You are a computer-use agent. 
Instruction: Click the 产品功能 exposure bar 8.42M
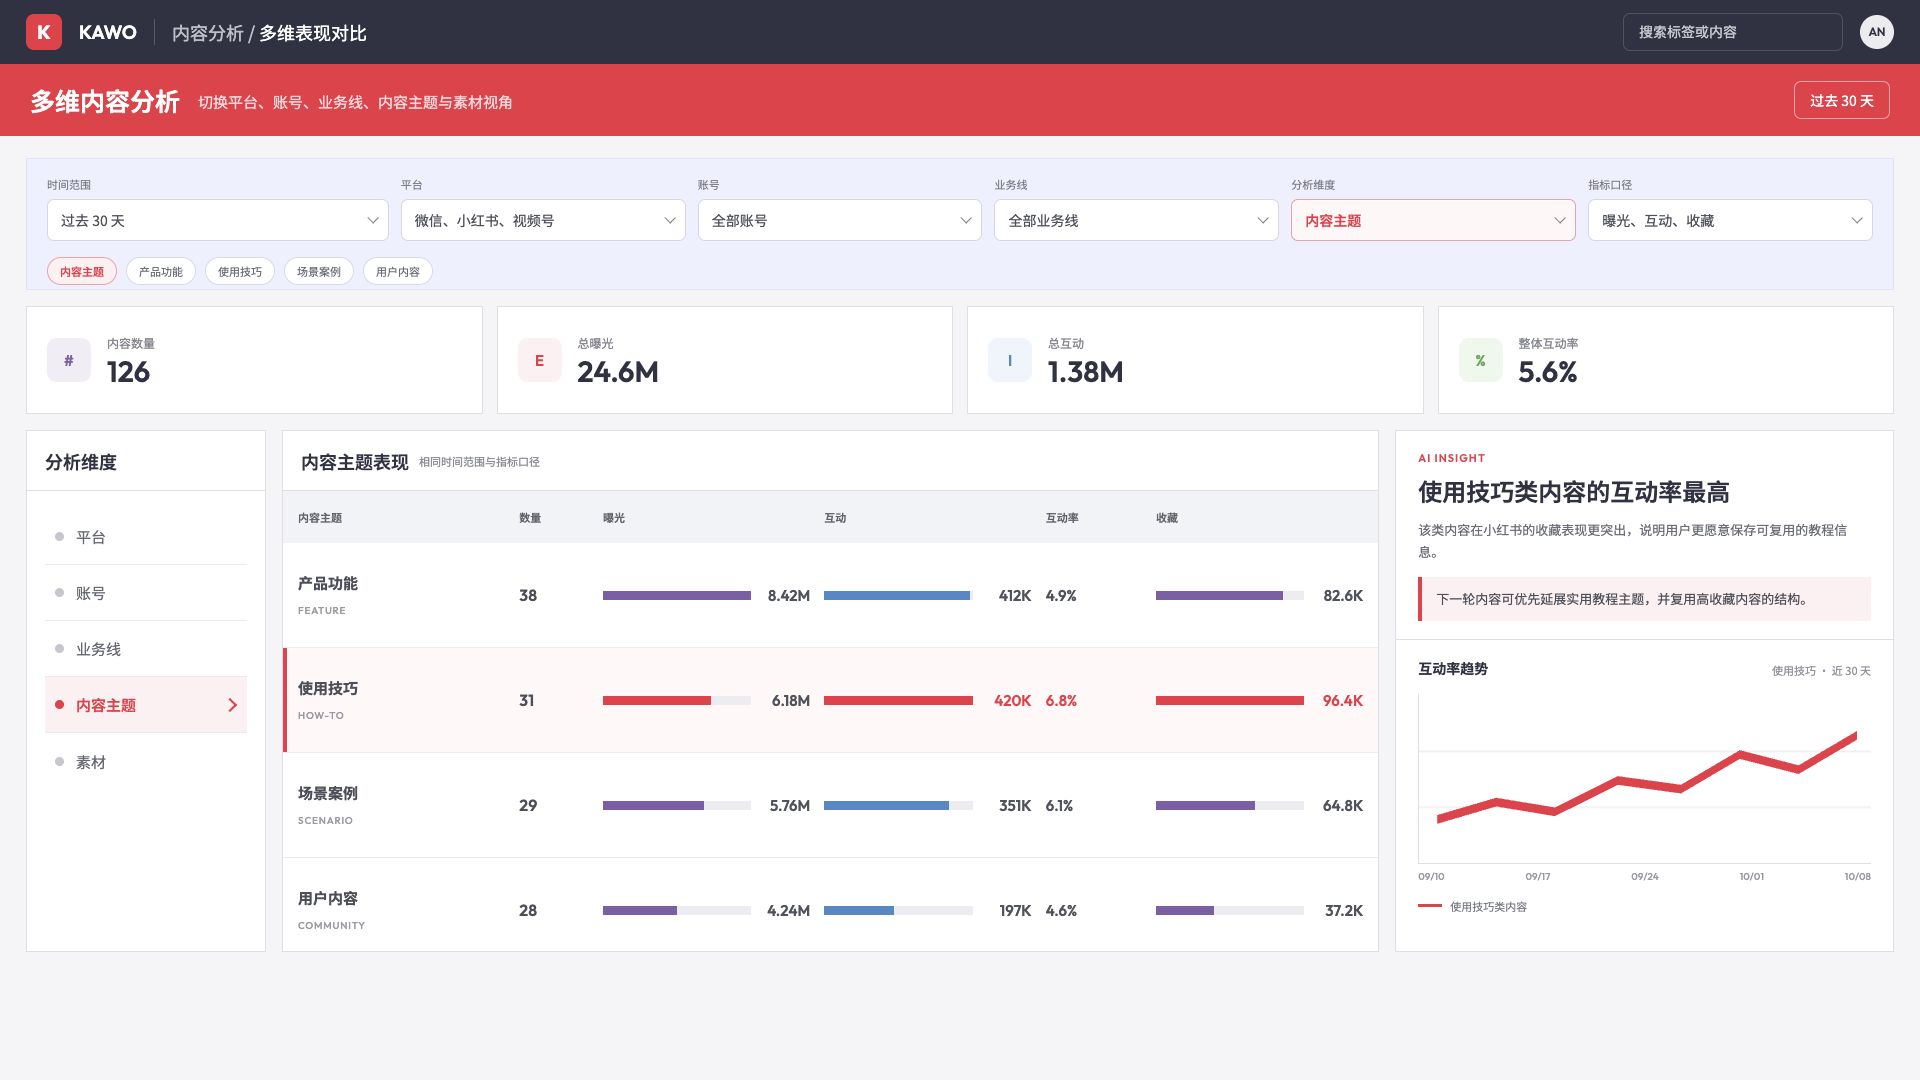point(677,595)
